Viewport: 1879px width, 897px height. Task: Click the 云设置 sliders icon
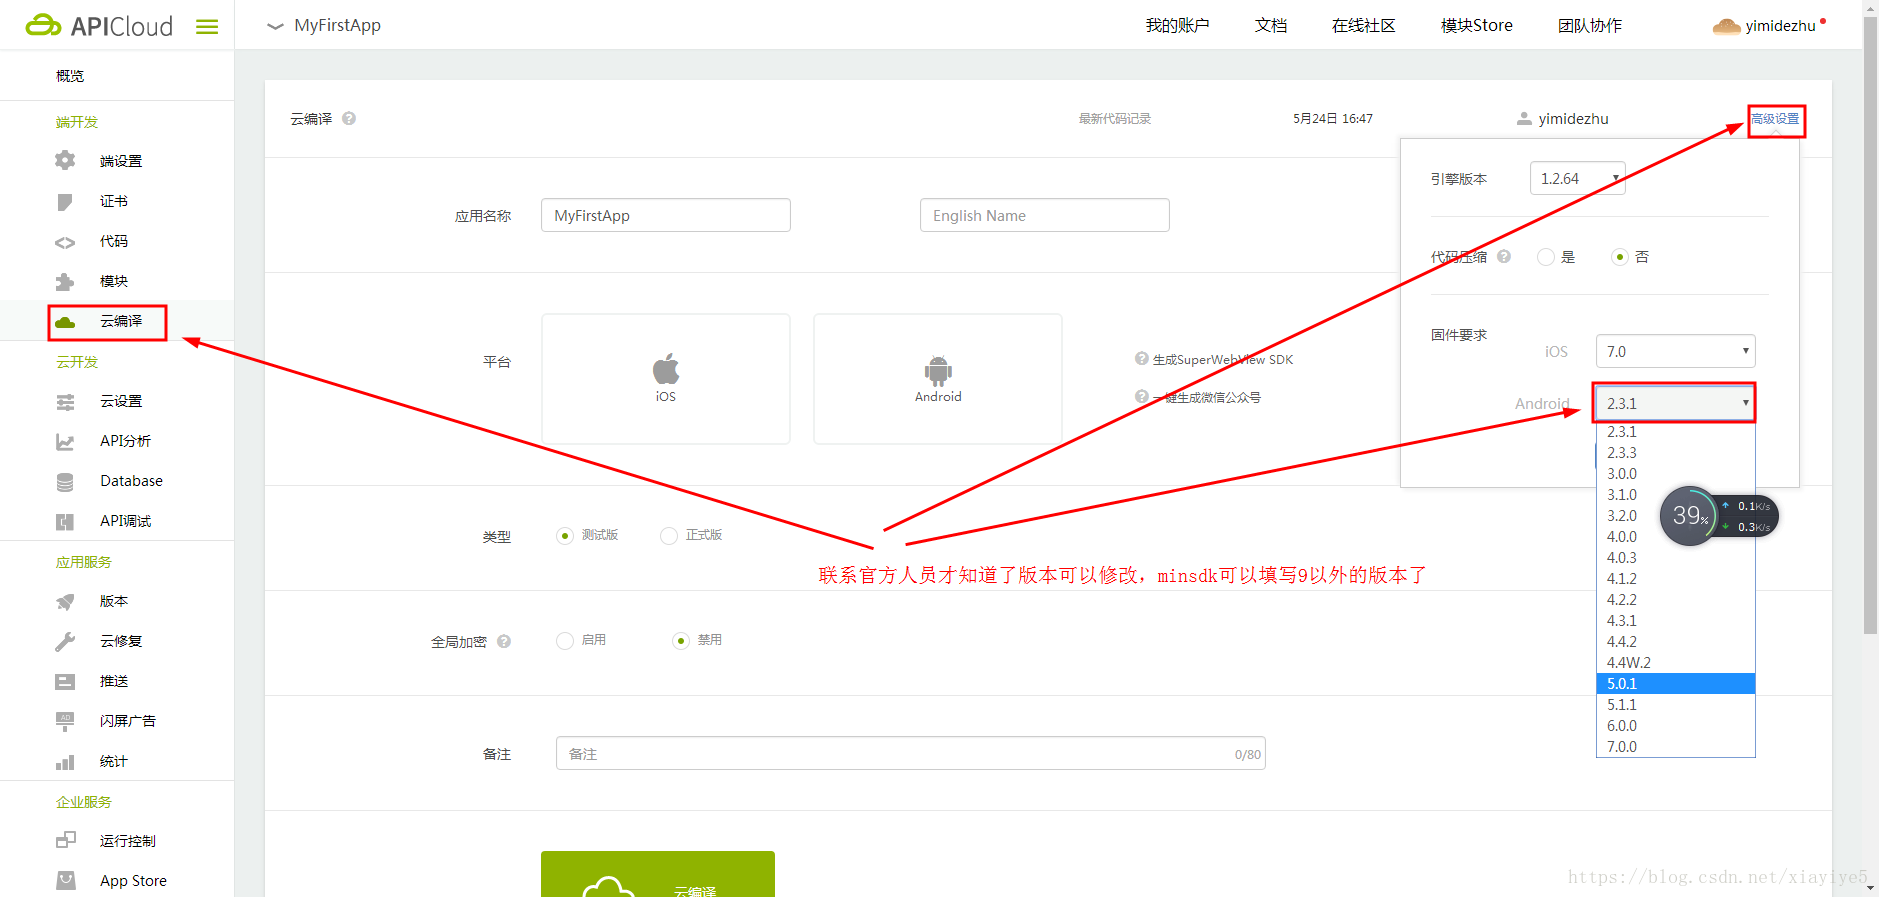pyautogui.click(x=65, y=402)
